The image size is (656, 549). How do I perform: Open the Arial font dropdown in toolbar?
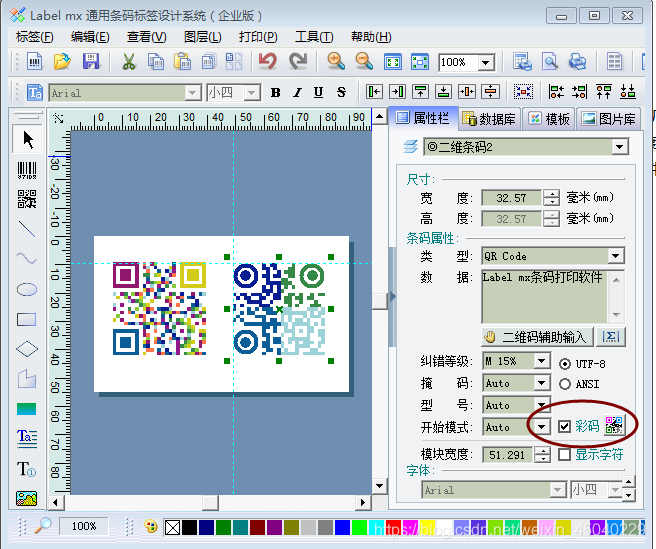point(192,92)
